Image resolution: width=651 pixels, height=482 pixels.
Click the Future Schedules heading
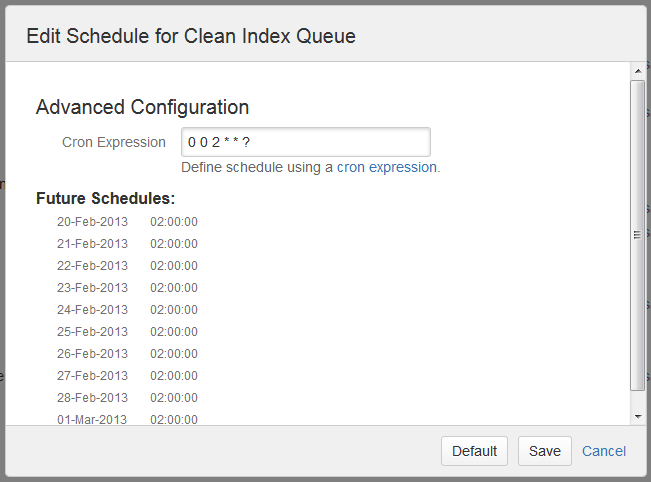pos(105,198)
